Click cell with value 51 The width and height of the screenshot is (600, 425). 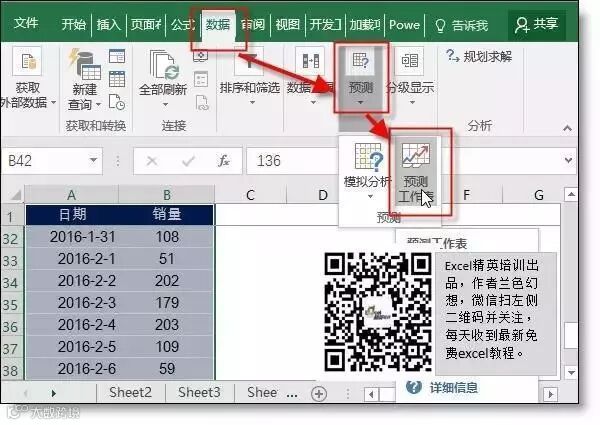[x=166, y=259]
